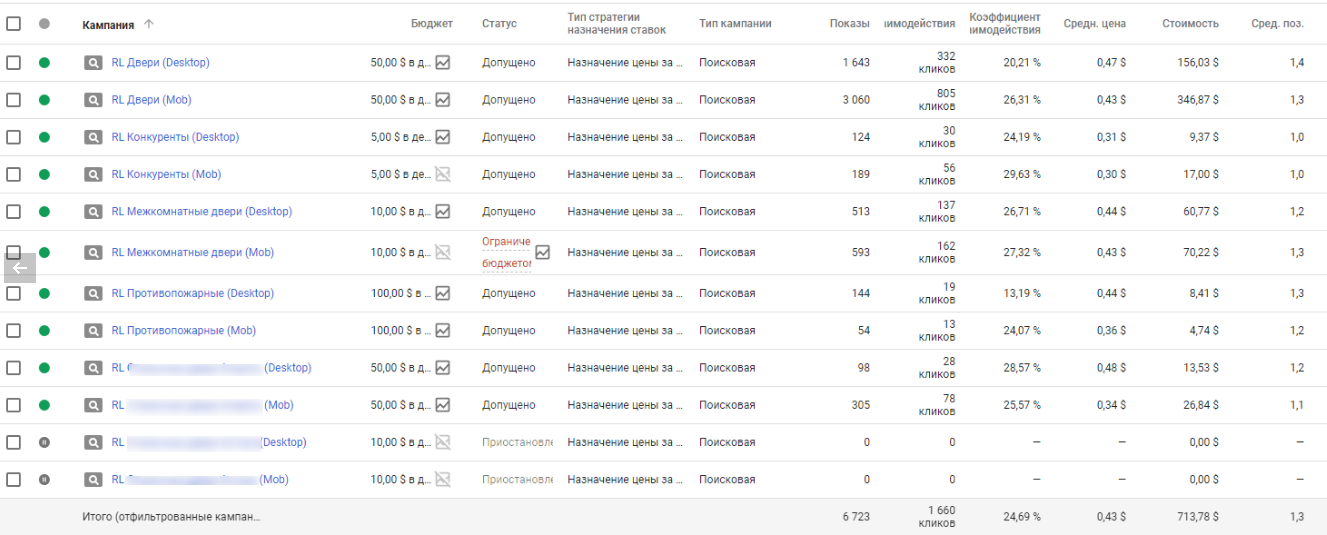Image resolution: width=1327 pixels, height=535 pixels.
Task: Click budget chart icon for RL Двери (Mob)
Action: [x=443, y=100]
